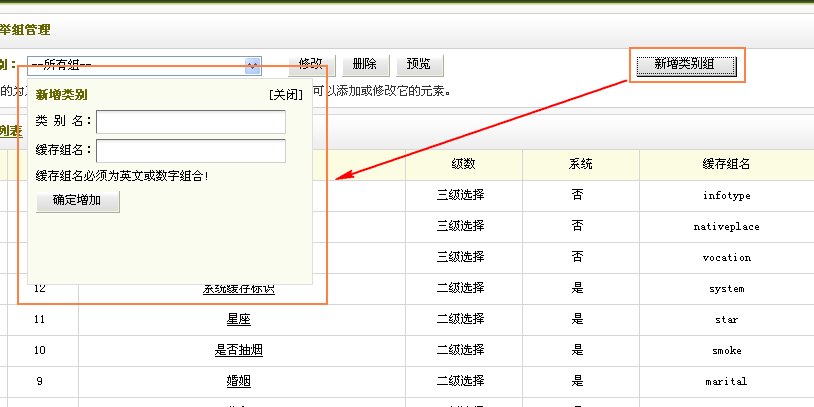This screenshot has height=407, width=814.
Task: Click 二级选择 in the star row
Action: 460,319
